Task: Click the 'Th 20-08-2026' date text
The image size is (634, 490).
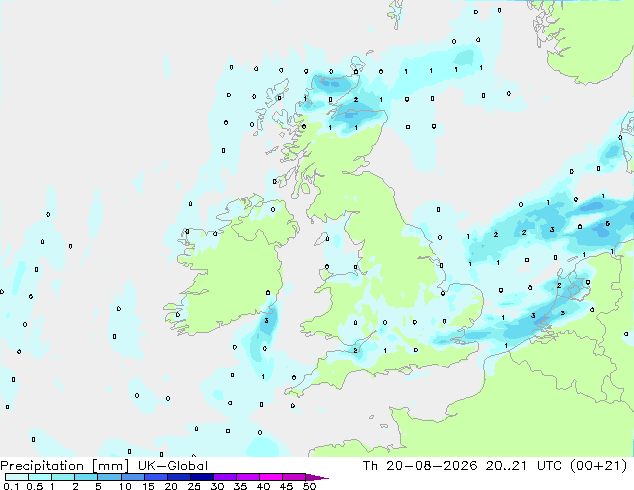Action: [x=420, y=466]
